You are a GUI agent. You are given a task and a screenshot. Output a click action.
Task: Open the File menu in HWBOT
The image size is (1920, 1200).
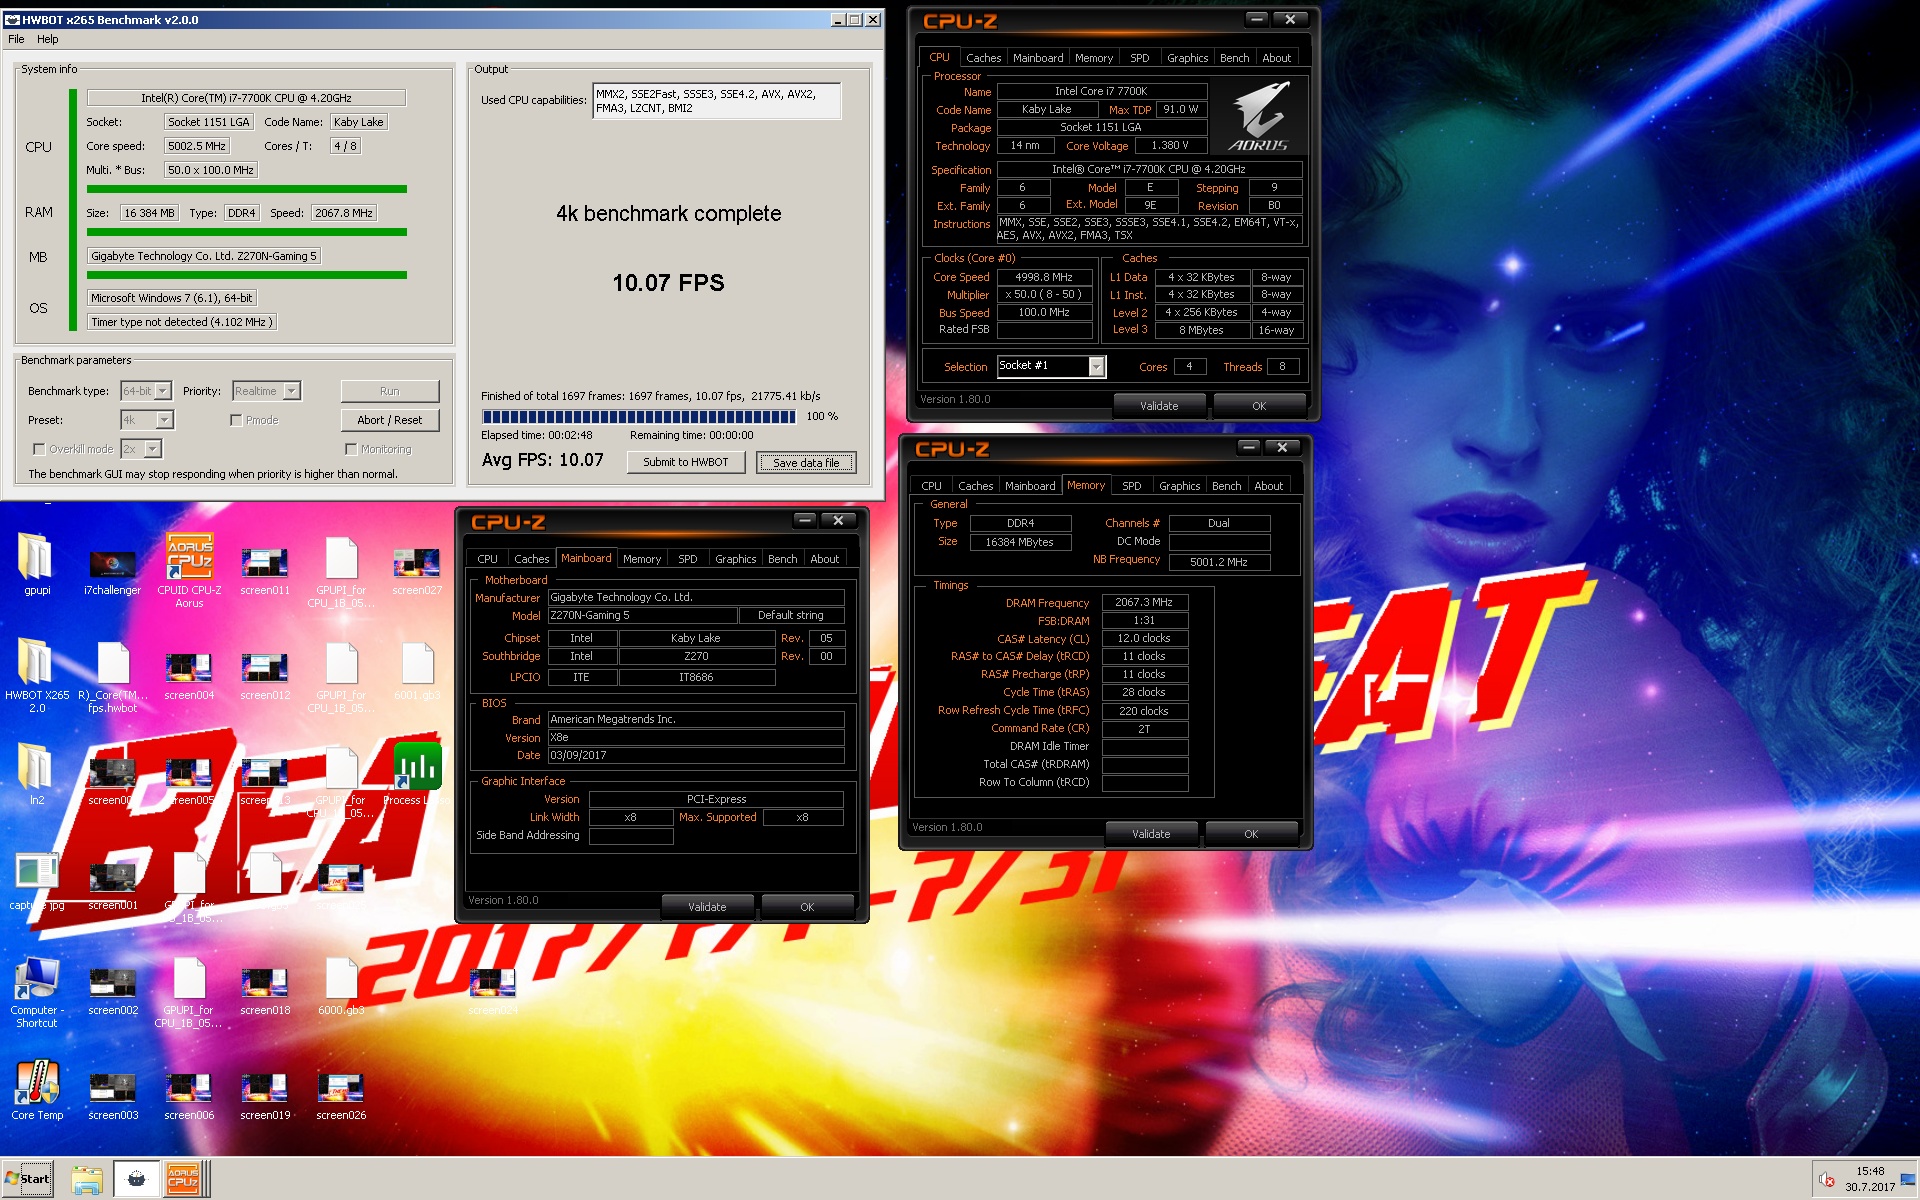16,39
